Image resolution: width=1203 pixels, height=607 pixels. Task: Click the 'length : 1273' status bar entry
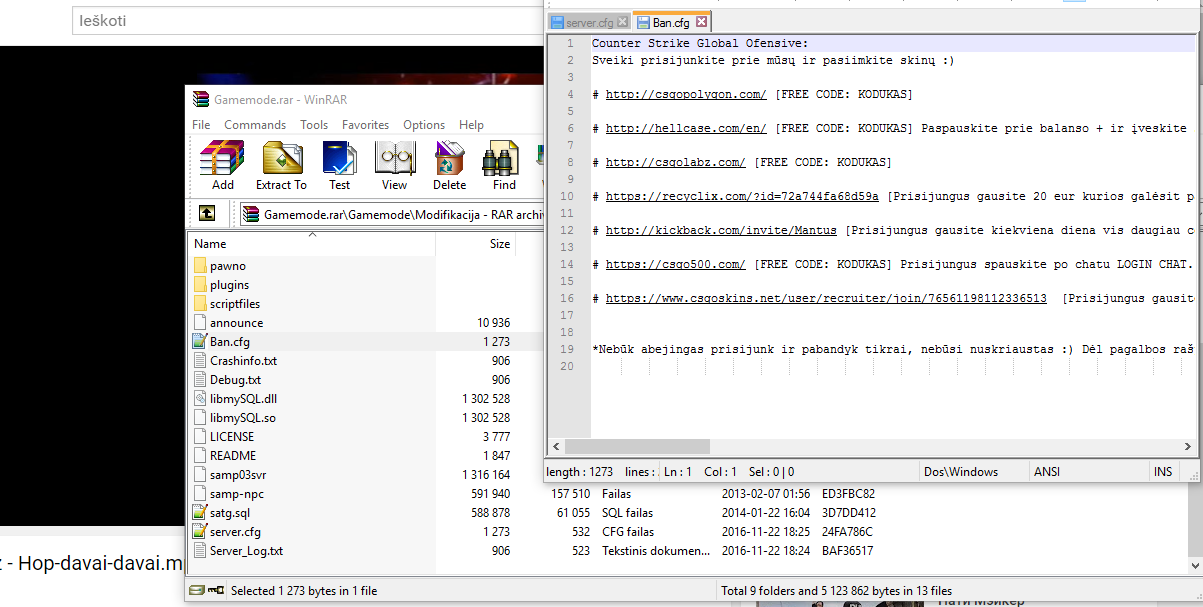(x=580, y=472)
